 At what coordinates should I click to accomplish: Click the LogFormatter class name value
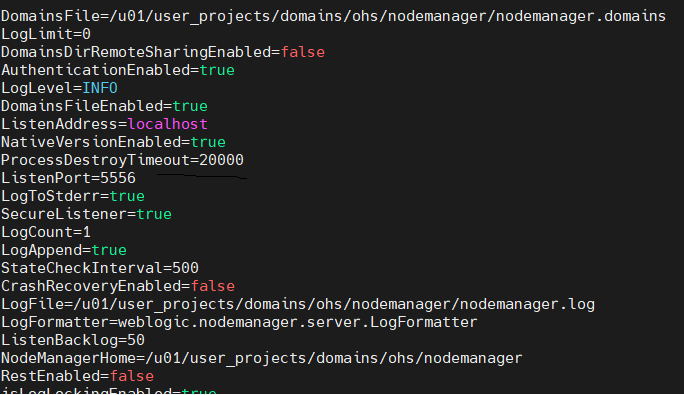[x=298, y=322]
